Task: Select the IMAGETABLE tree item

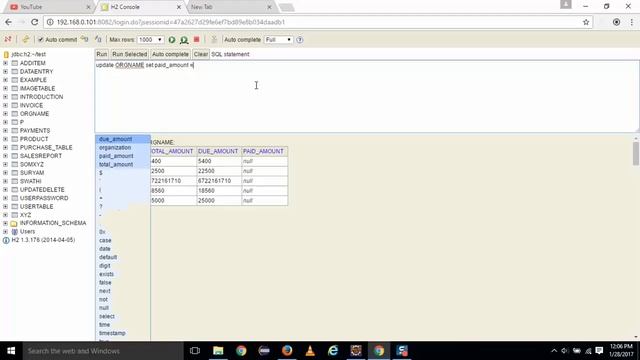Action: (x=37, y=89)
